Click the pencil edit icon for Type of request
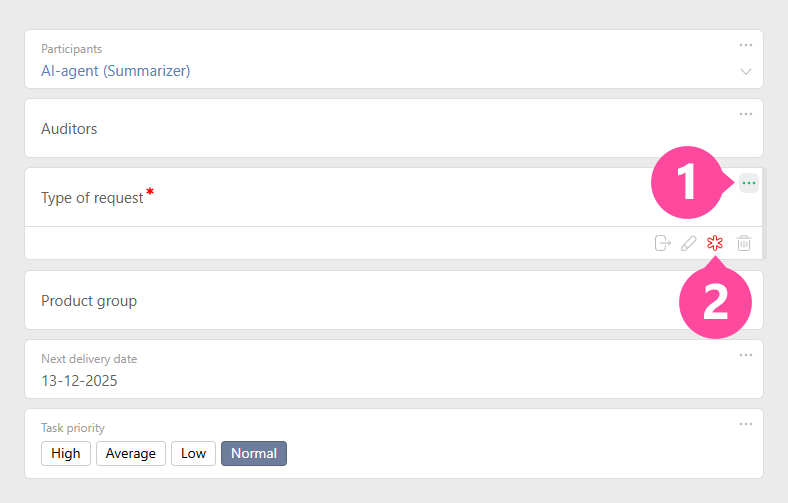The image size is (788, 503). point(688,243)
